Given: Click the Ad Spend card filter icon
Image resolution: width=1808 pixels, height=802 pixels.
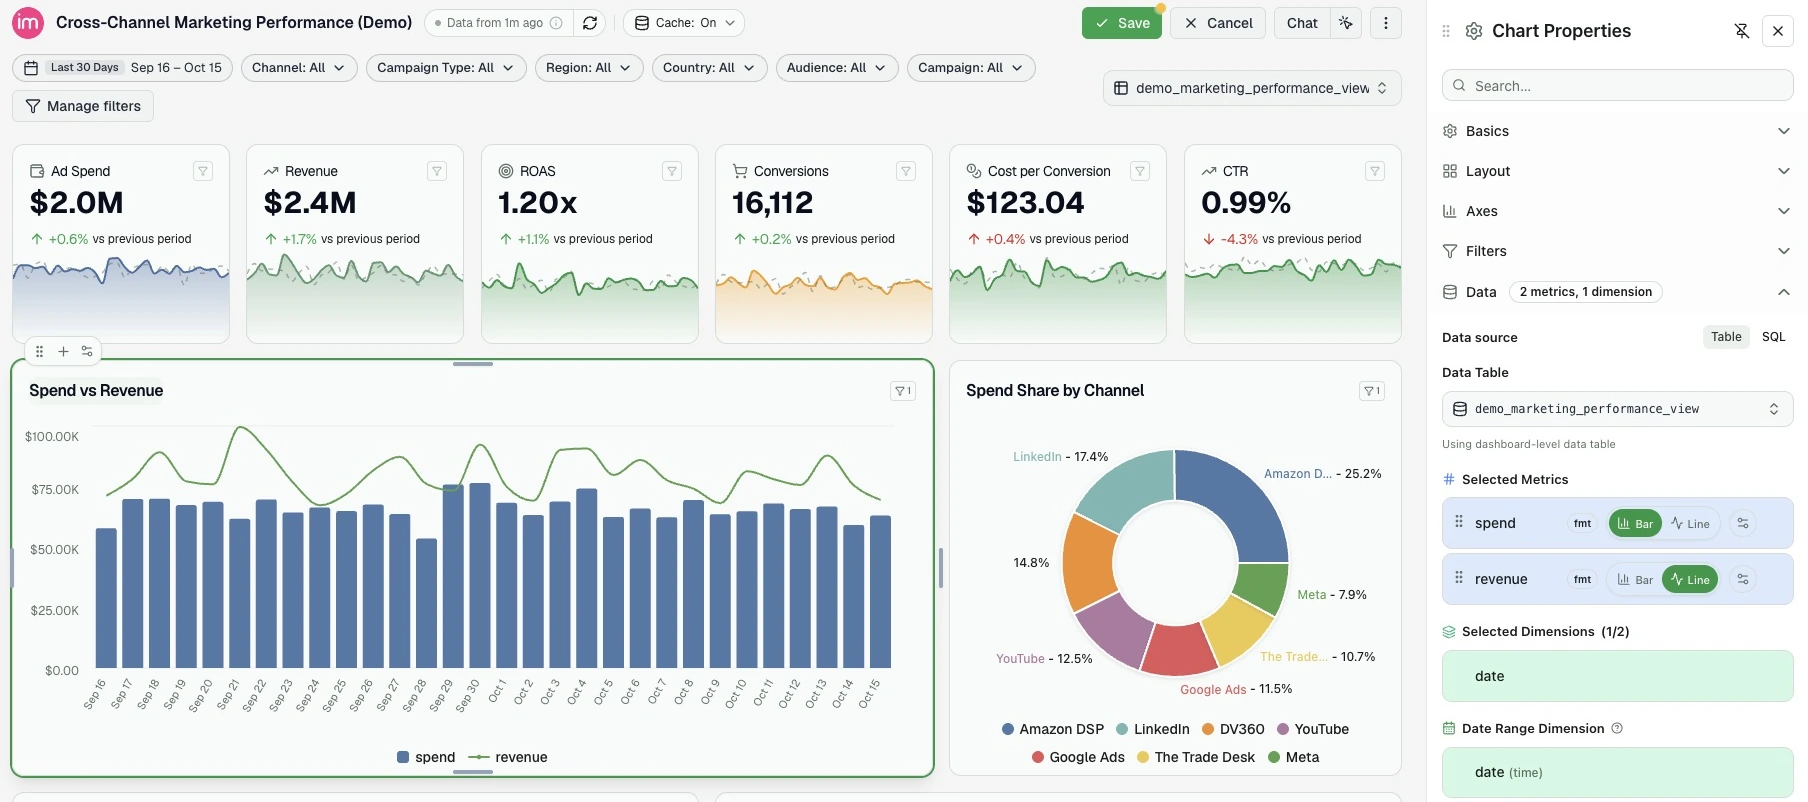Looking at the screenshot, I should pyautogui.click(x=203, y=171).
